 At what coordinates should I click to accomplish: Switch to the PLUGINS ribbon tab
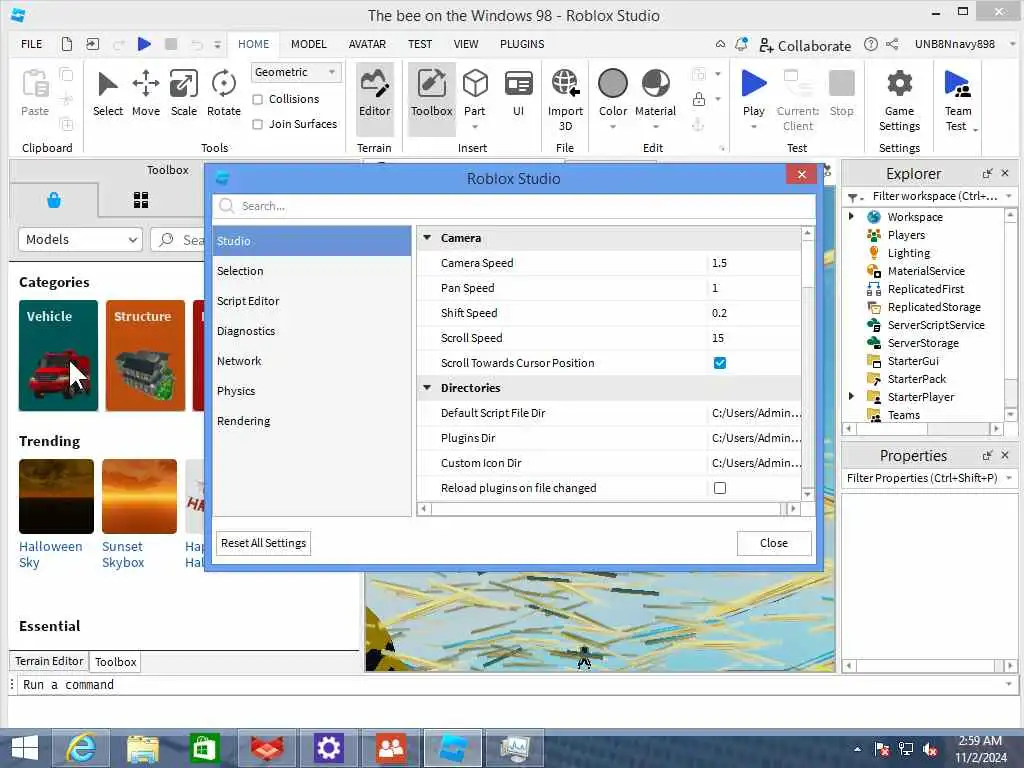coord(522,44)
